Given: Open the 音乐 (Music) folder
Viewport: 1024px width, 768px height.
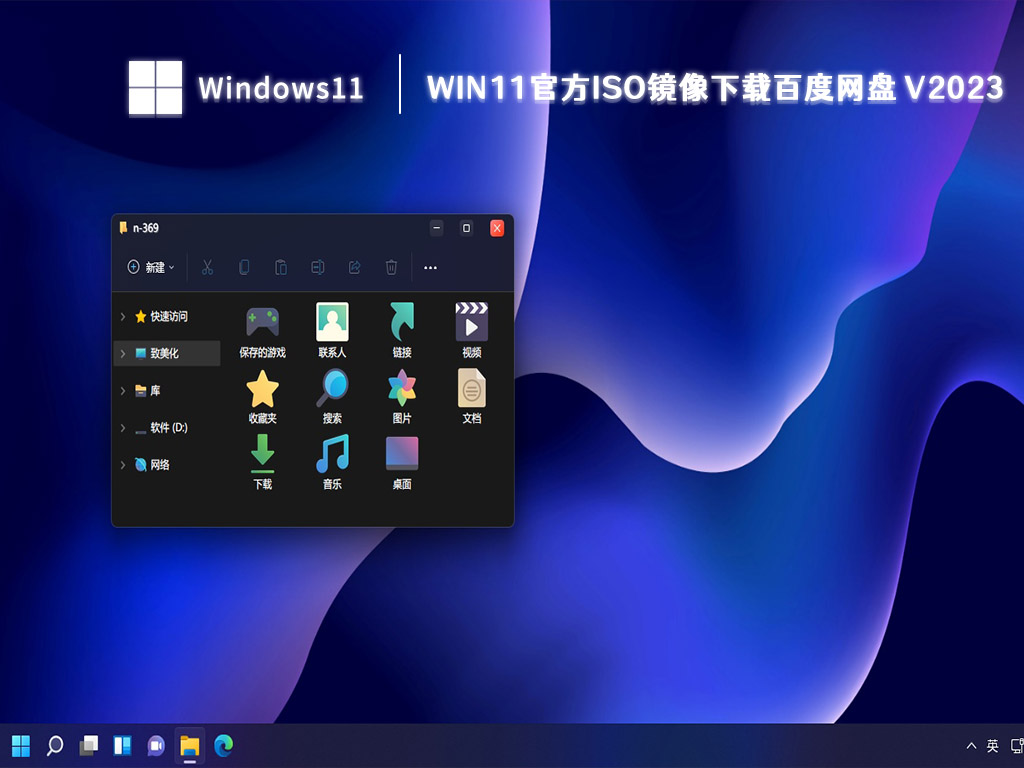Looking at the screenshot, I should point(331,460).
